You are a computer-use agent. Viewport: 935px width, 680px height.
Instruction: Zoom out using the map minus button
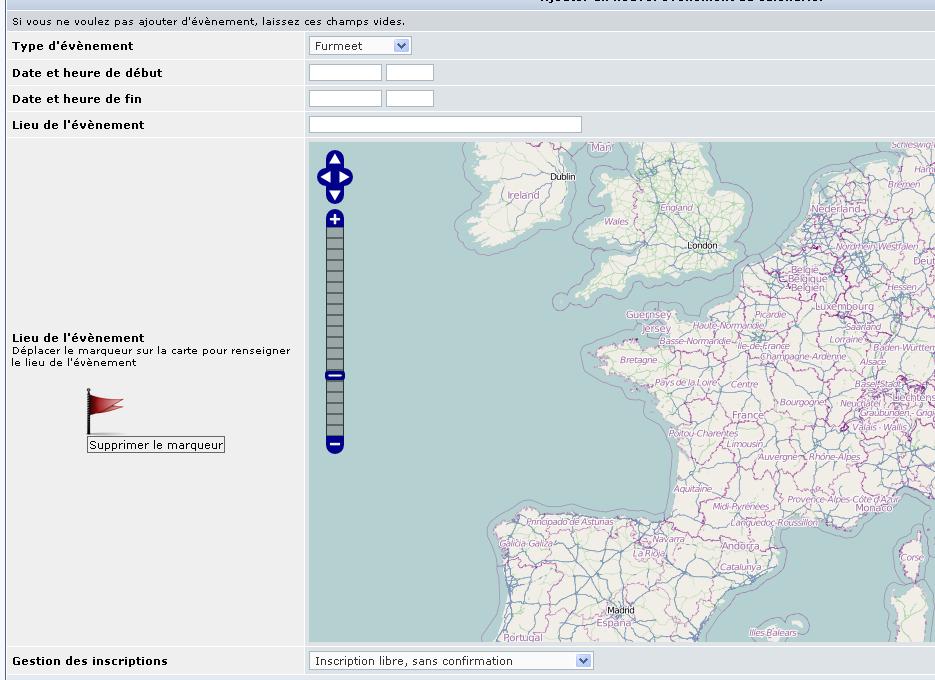click(x=335, y=443)
